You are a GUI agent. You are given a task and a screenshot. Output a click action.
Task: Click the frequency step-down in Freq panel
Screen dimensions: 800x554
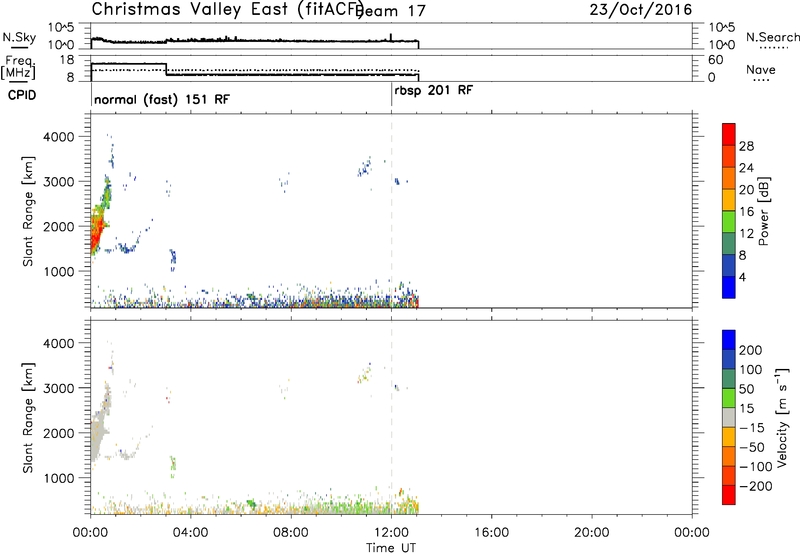point(166,69)
